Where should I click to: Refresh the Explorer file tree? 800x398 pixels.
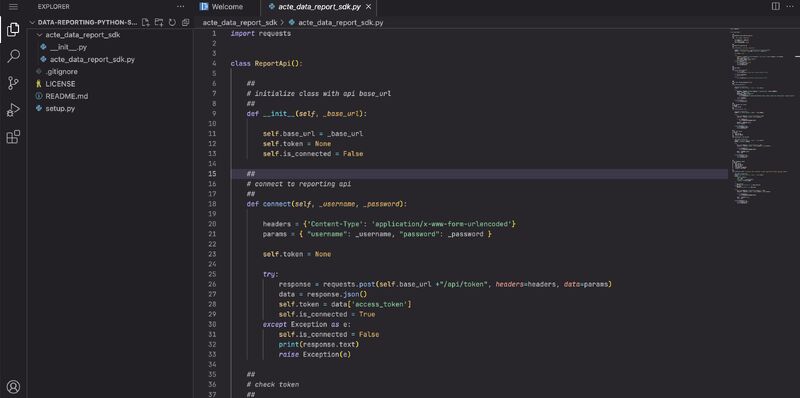[x=172, y=22]
